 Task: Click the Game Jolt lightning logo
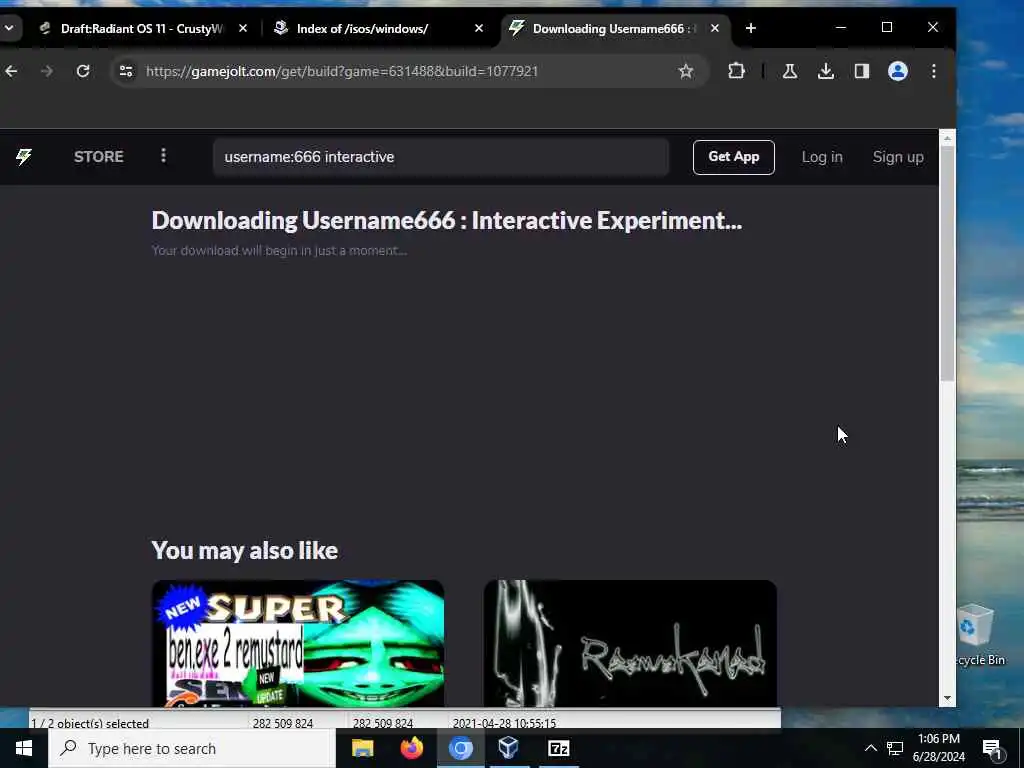(x=24, y=157)
